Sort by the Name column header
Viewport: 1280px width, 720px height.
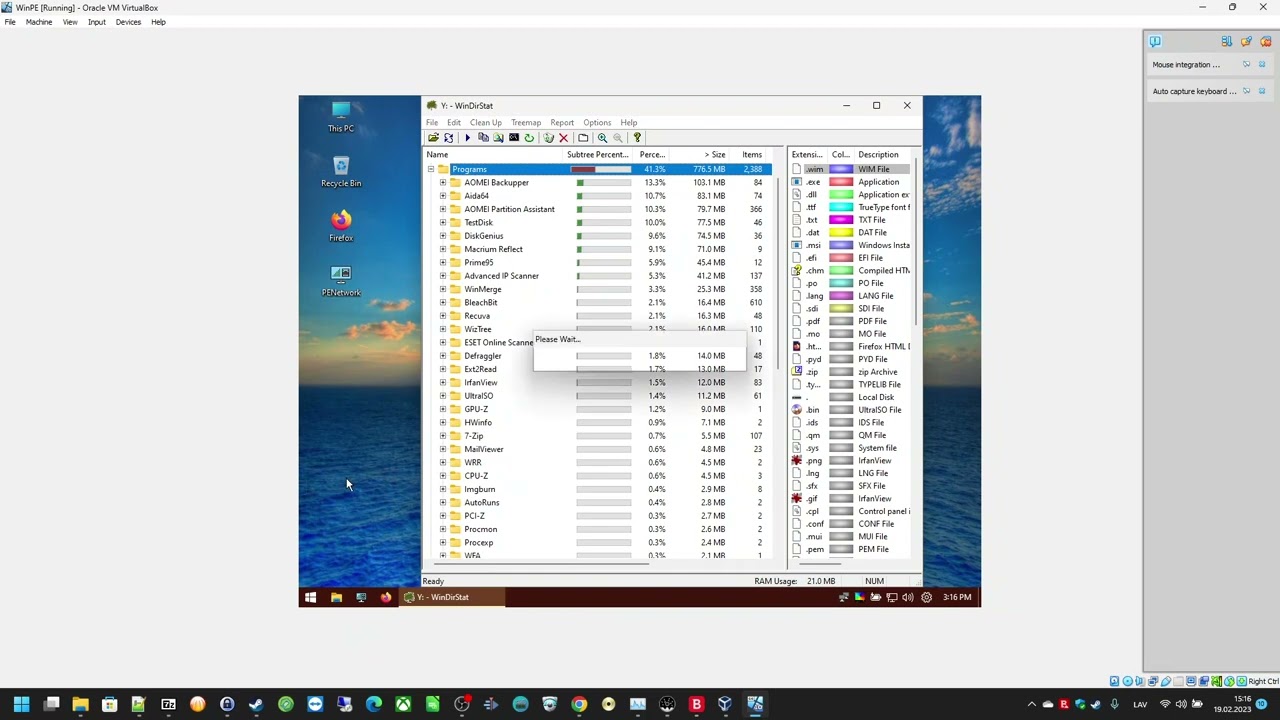tap(494, 155)
